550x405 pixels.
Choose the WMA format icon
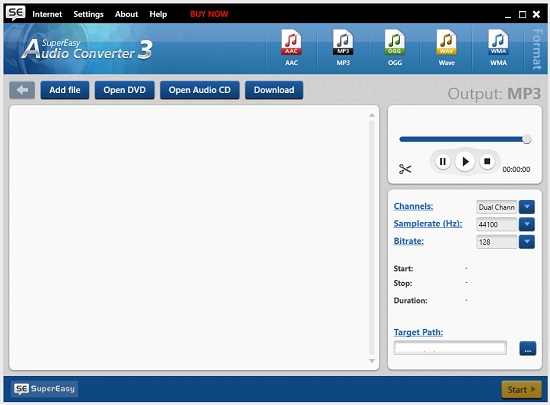click(x=498, y=47)
